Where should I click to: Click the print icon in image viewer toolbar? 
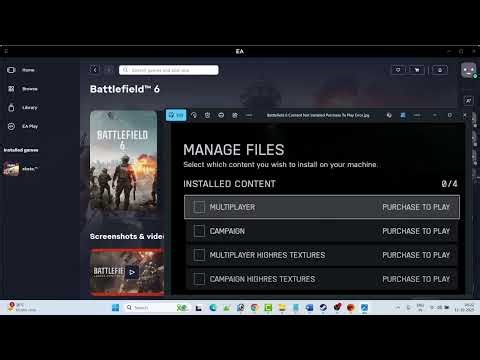tap(235, 115)
